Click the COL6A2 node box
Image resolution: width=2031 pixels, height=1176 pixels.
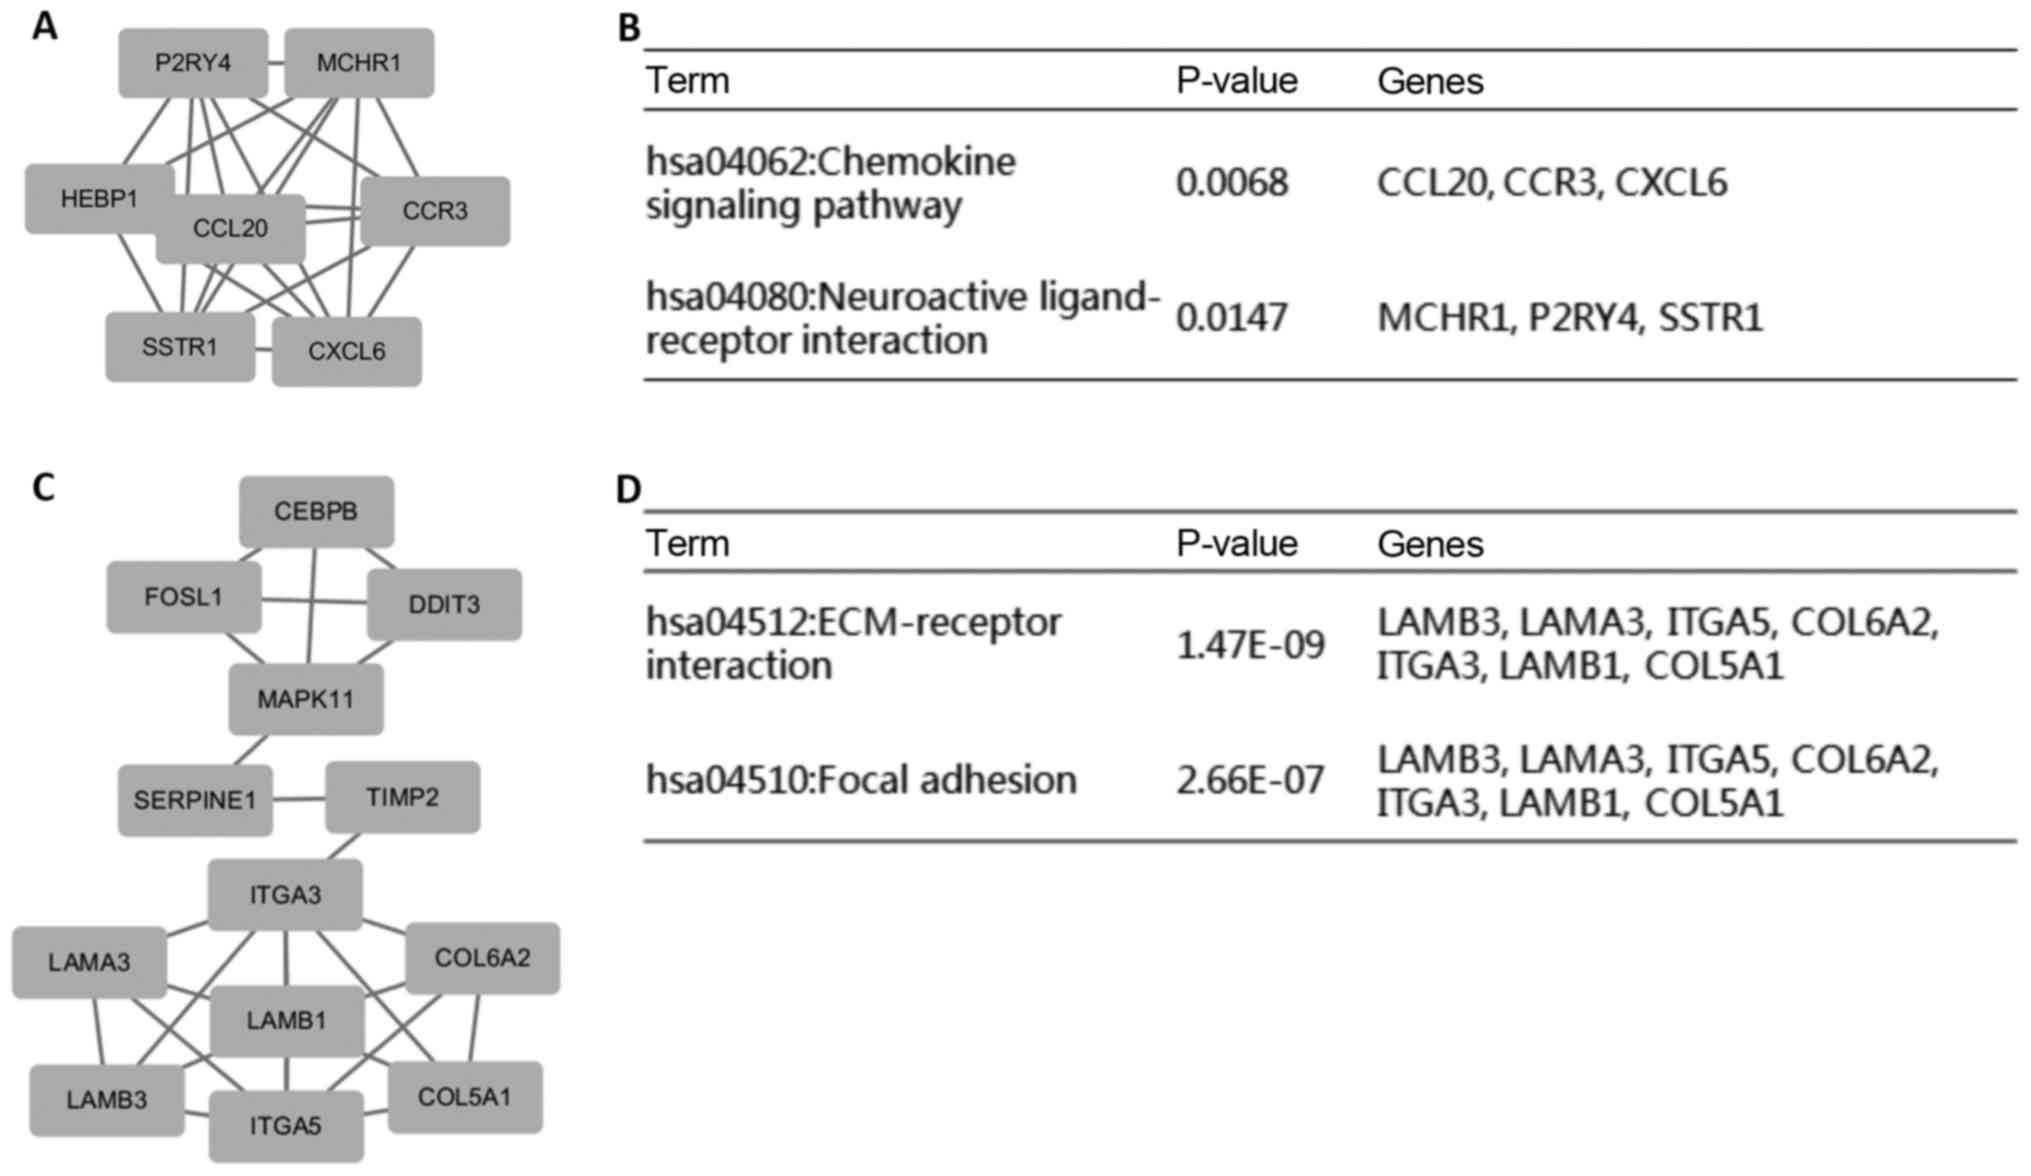pos(482,958)
